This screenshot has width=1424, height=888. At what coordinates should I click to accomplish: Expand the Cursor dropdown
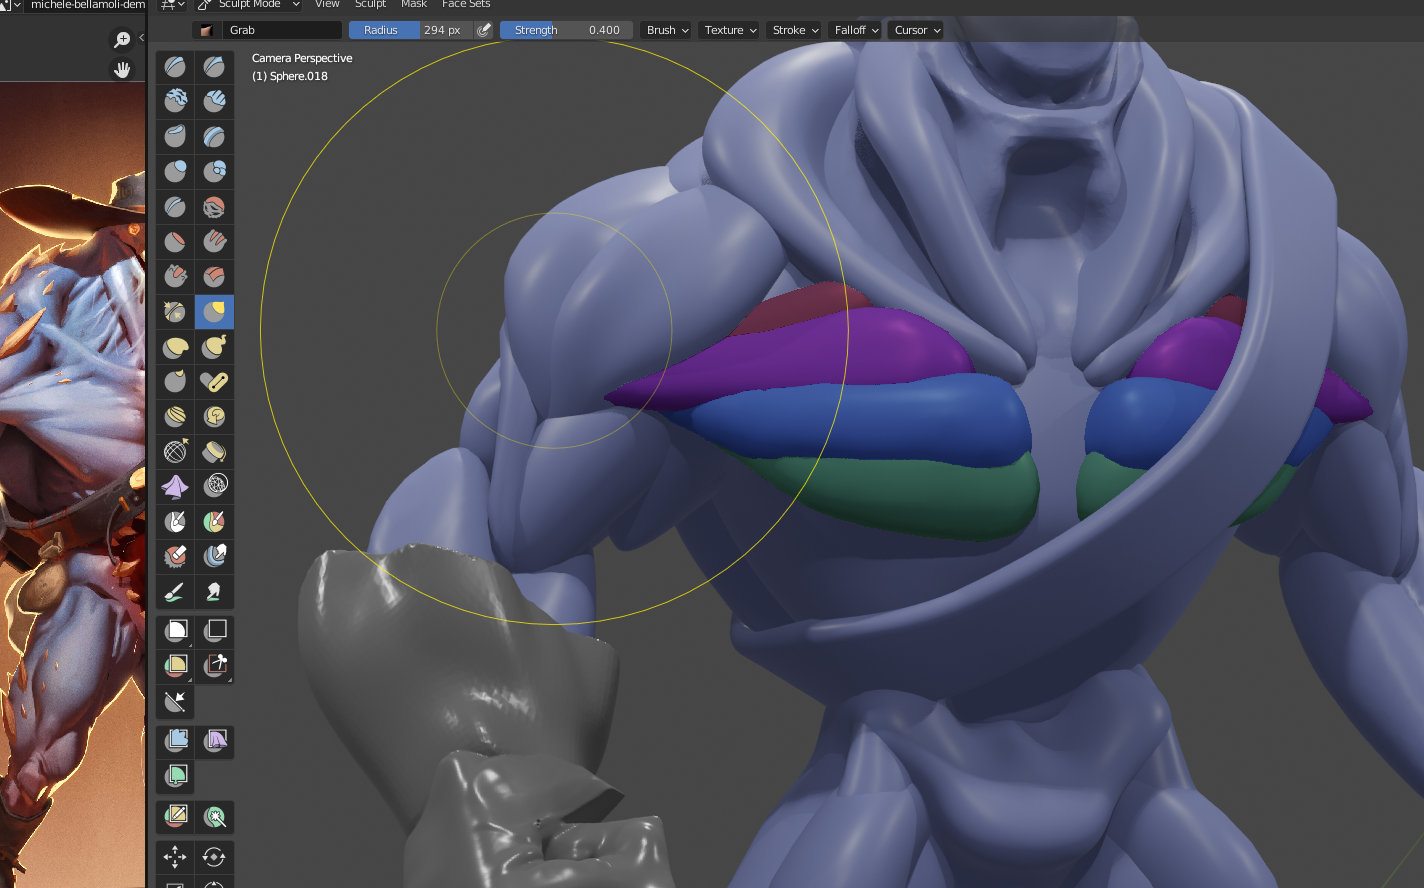[x=917, y=30]
